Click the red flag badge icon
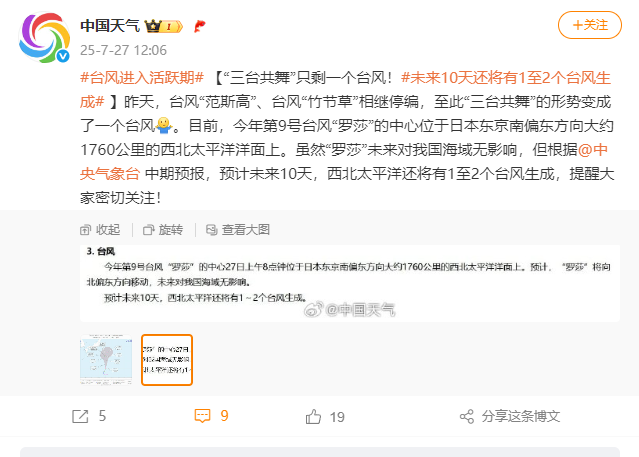This screenshot has width=639, height=457. (199, 26)
